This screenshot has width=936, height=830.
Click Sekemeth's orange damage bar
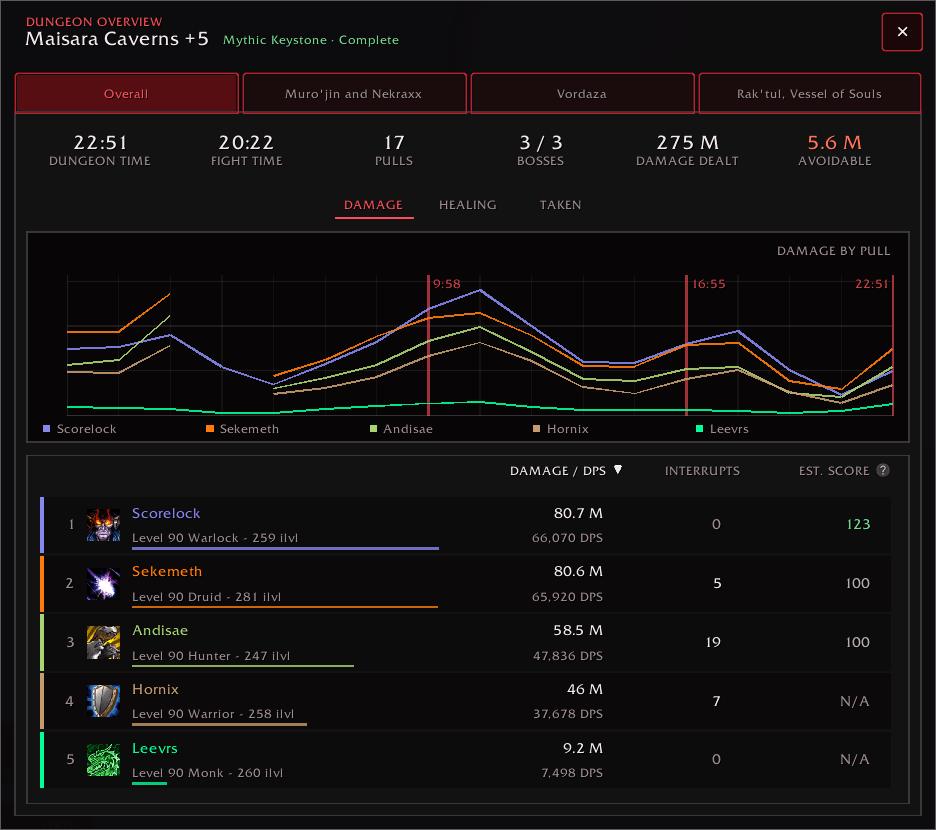pyautogui.click(x=285, y=607)
